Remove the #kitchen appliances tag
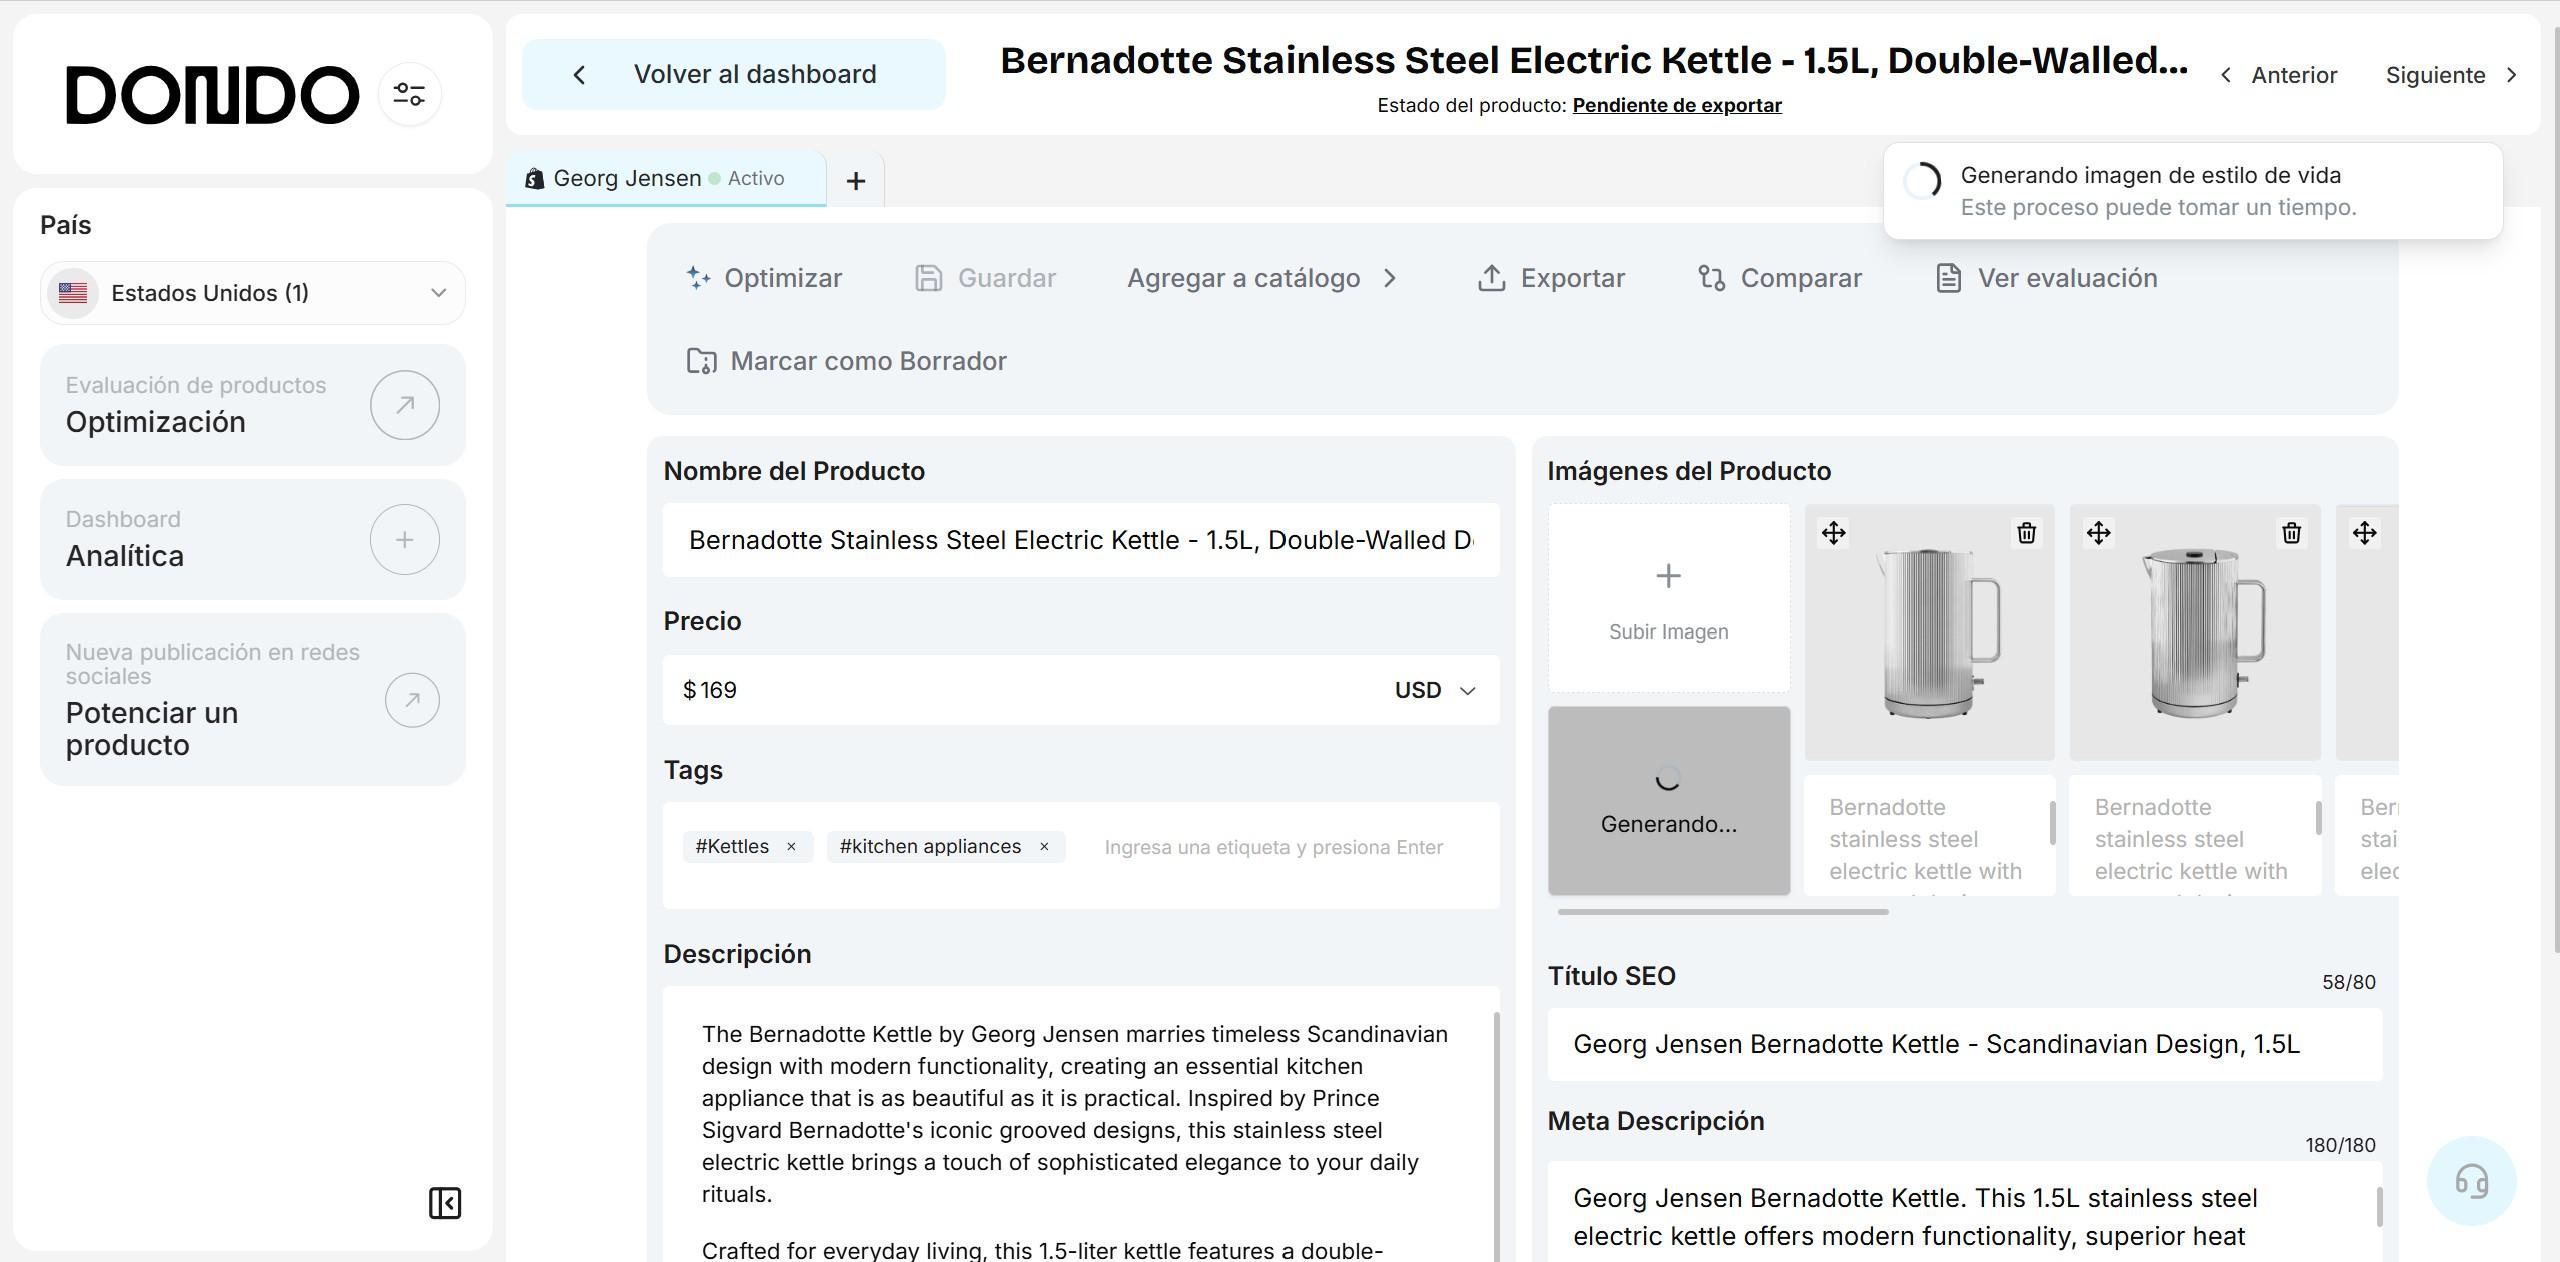 tap(1044, 847)
